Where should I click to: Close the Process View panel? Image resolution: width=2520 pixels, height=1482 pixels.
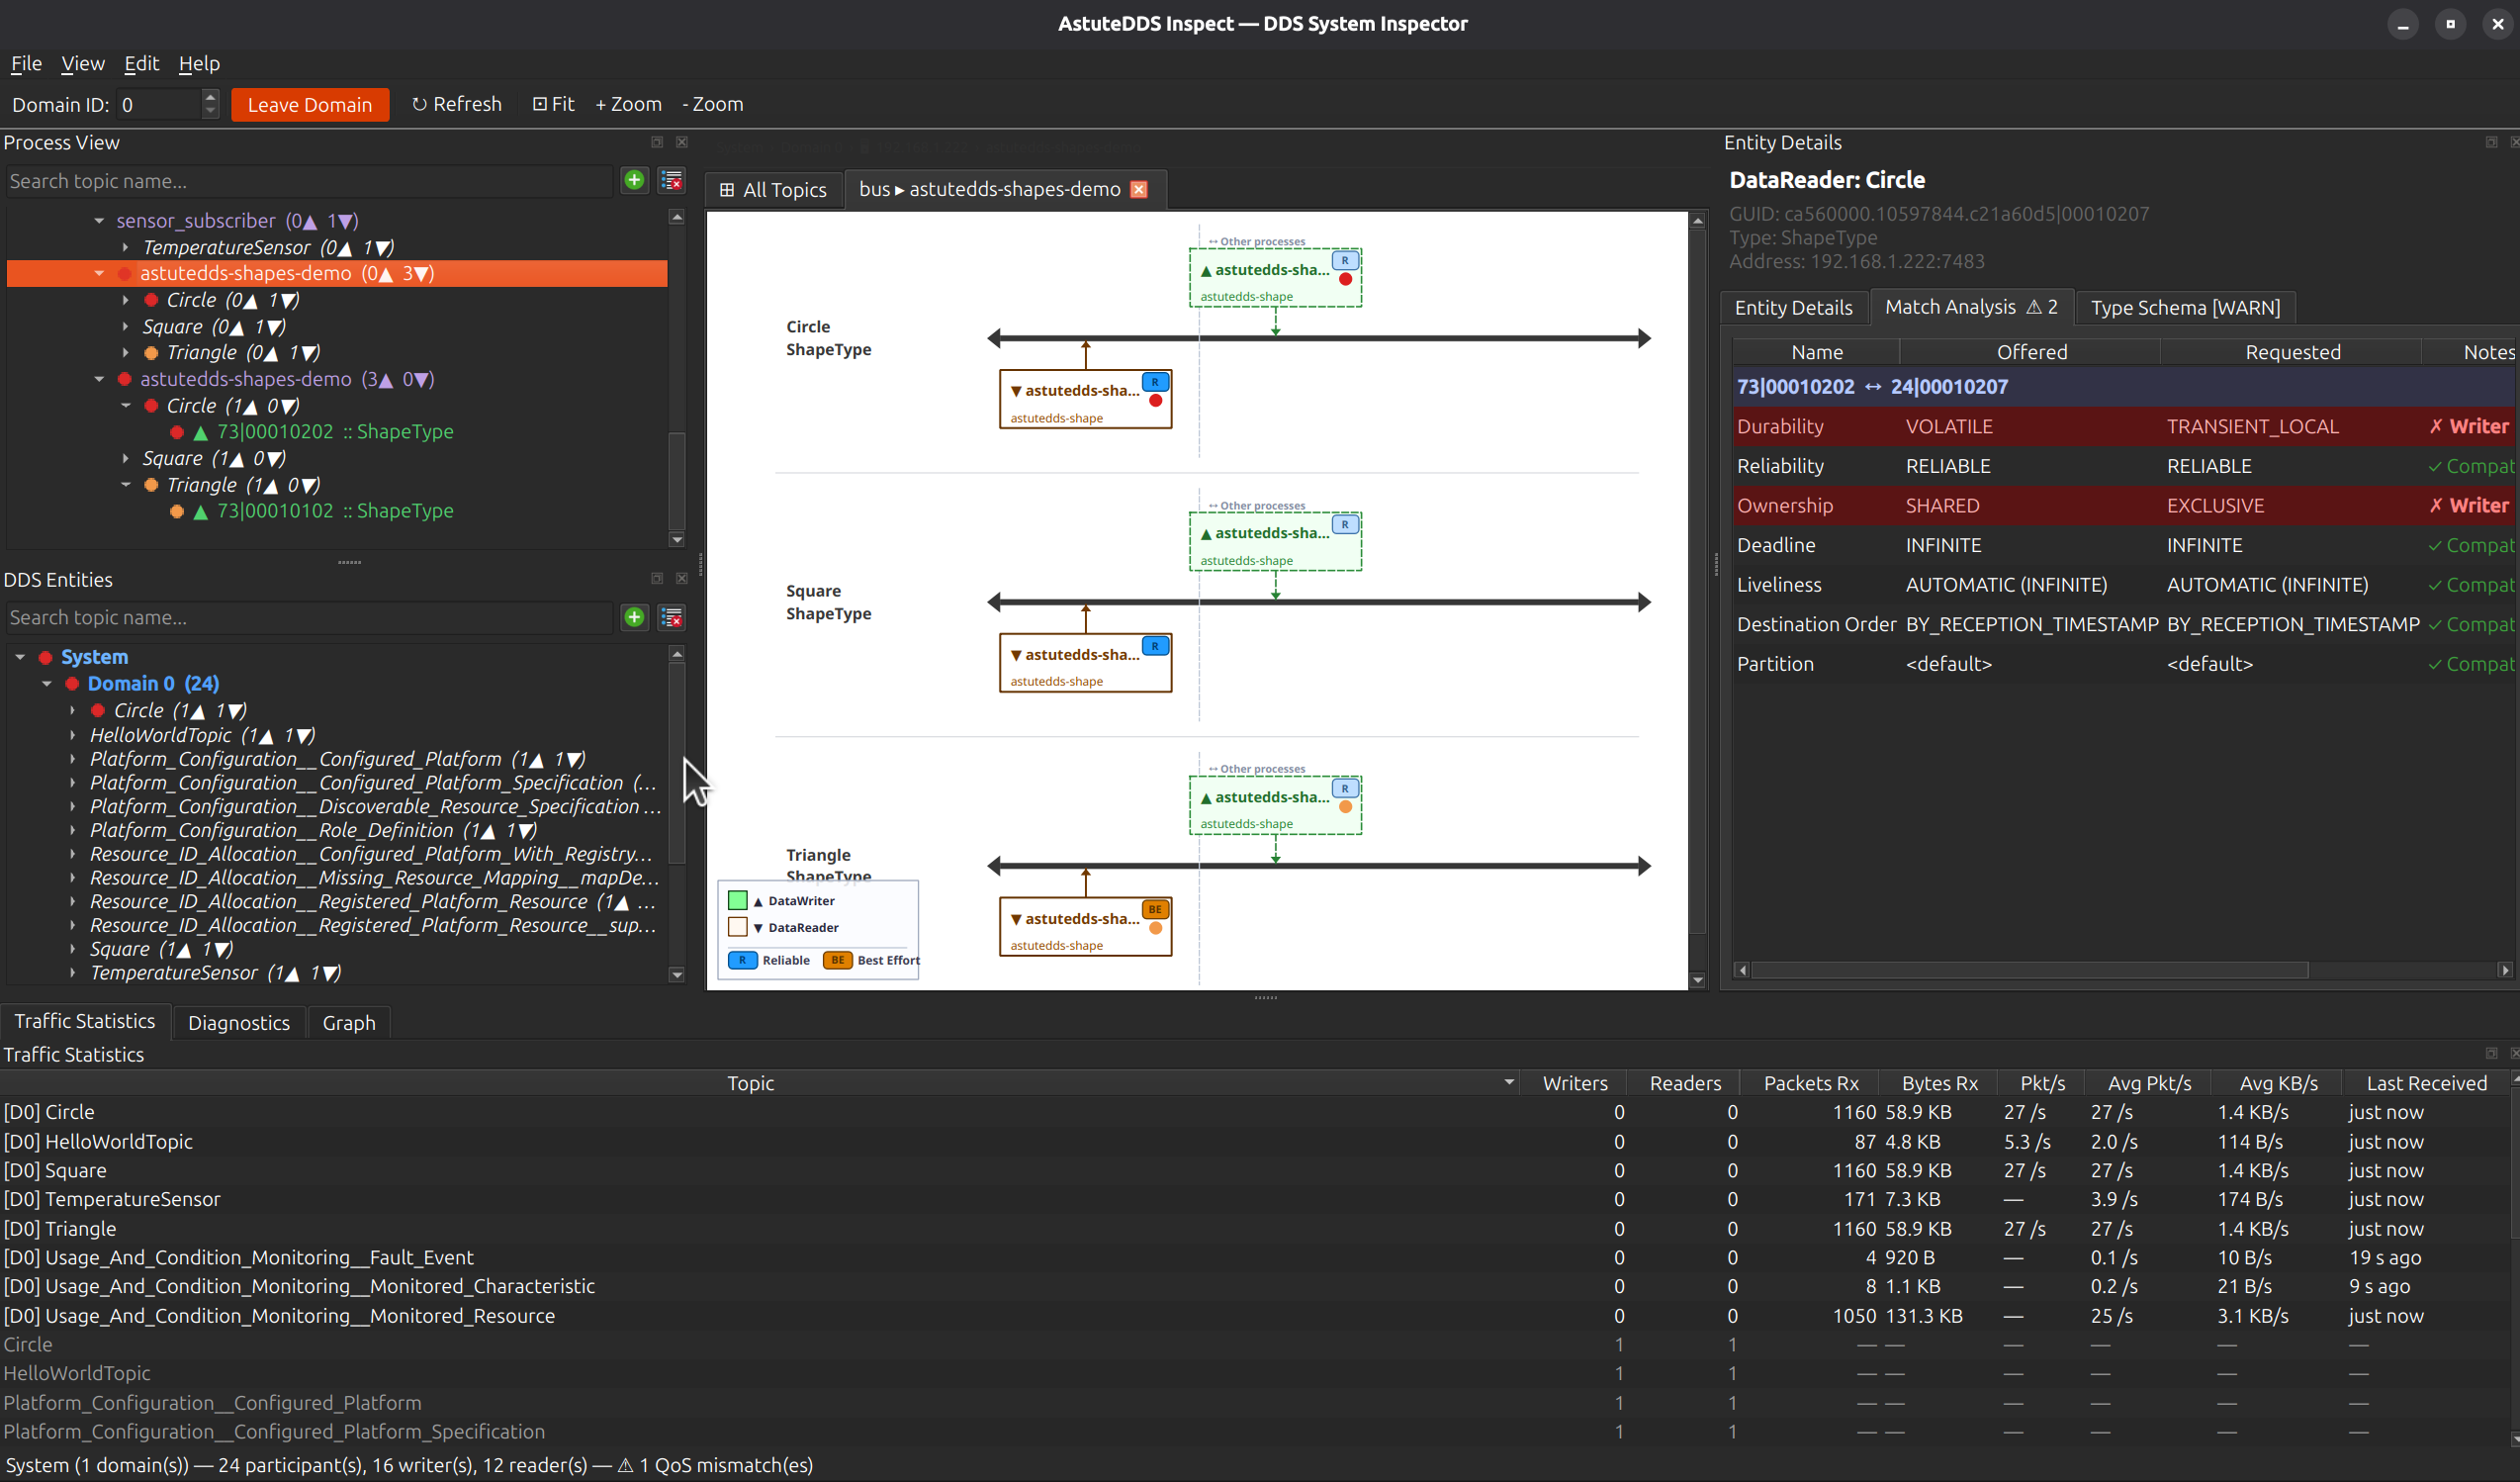point(682,142)
